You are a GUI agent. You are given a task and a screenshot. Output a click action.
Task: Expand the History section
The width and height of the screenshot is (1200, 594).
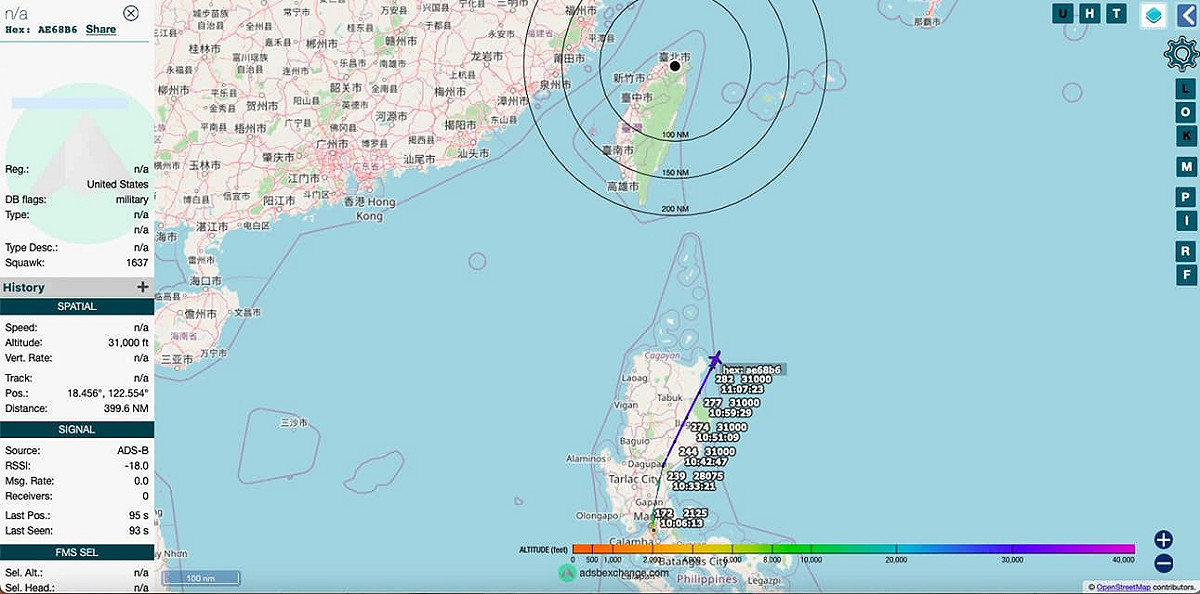click(142, 287)
